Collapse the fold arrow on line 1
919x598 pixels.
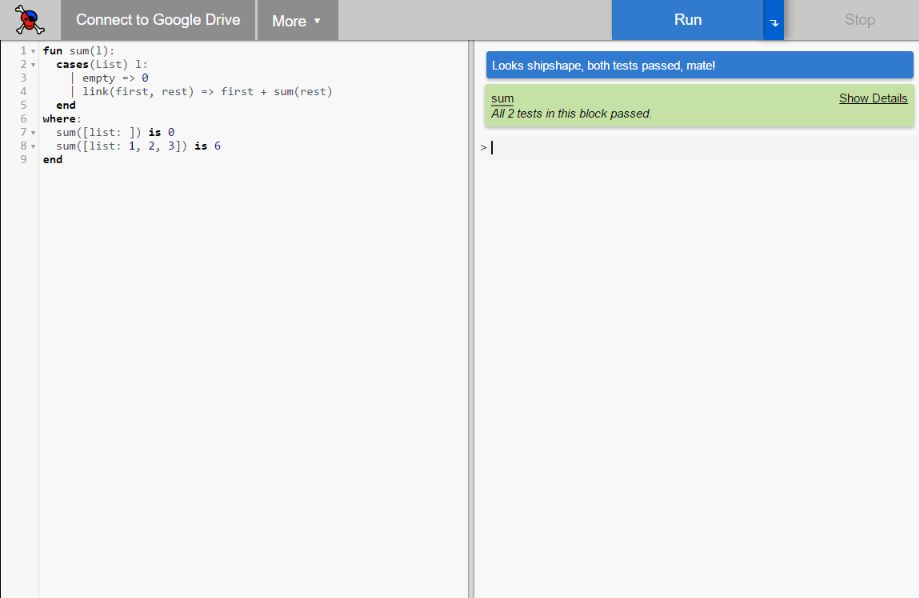tap(33, 49)
